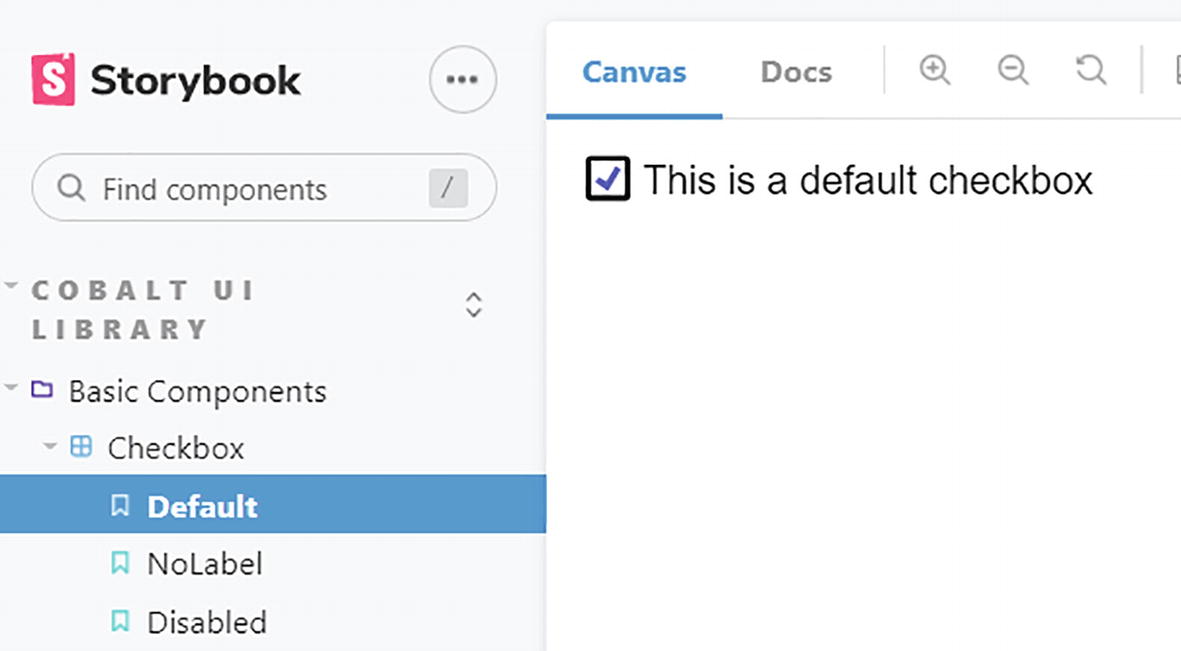1181x651 pixels.
Task: Click the NoLabel story bookmark icon
Action: [120, 564]
